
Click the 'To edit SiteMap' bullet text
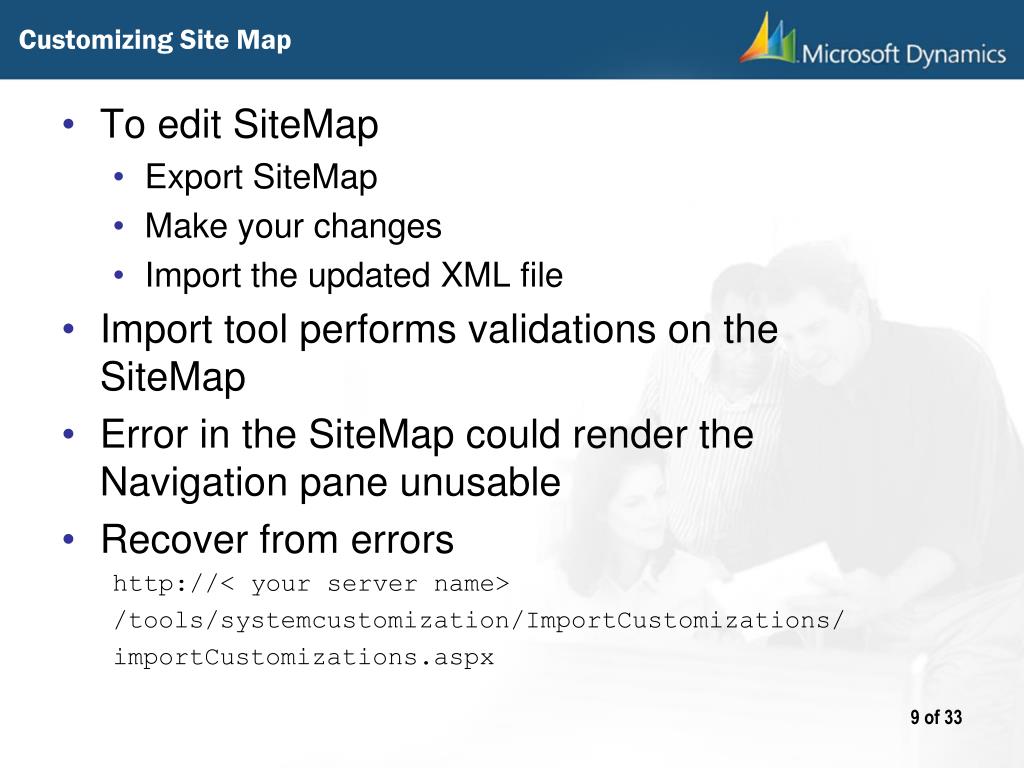pos(239,123)
